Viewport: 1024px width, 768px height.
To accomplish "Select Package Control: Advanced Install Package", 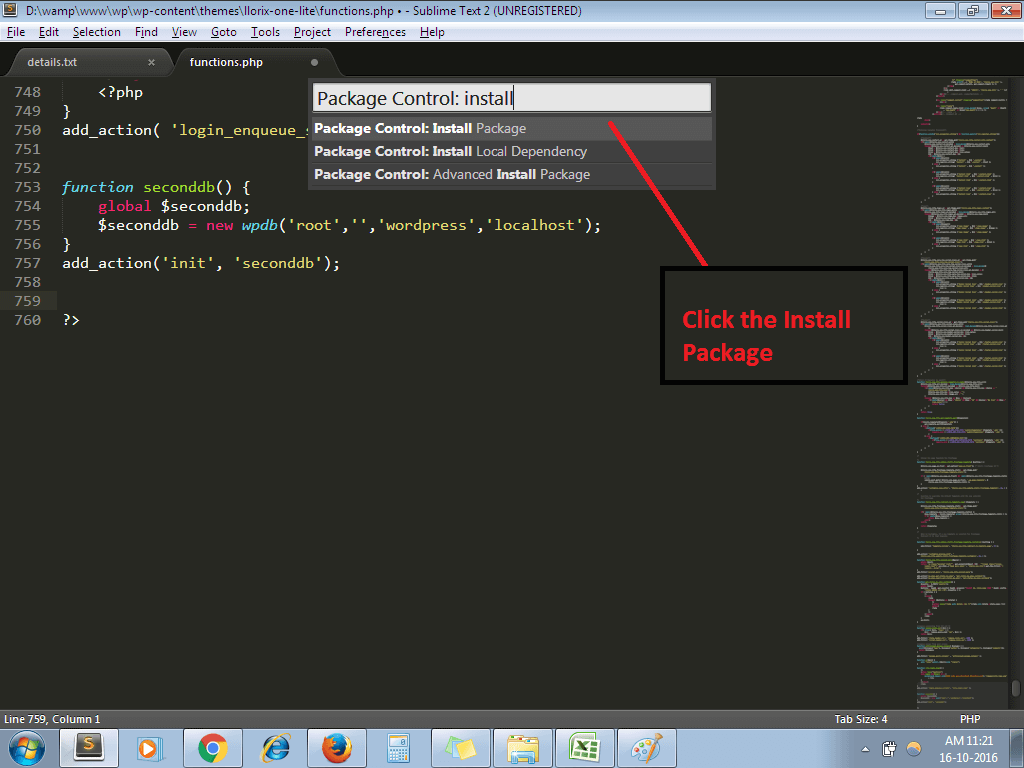I will [512, 174].
